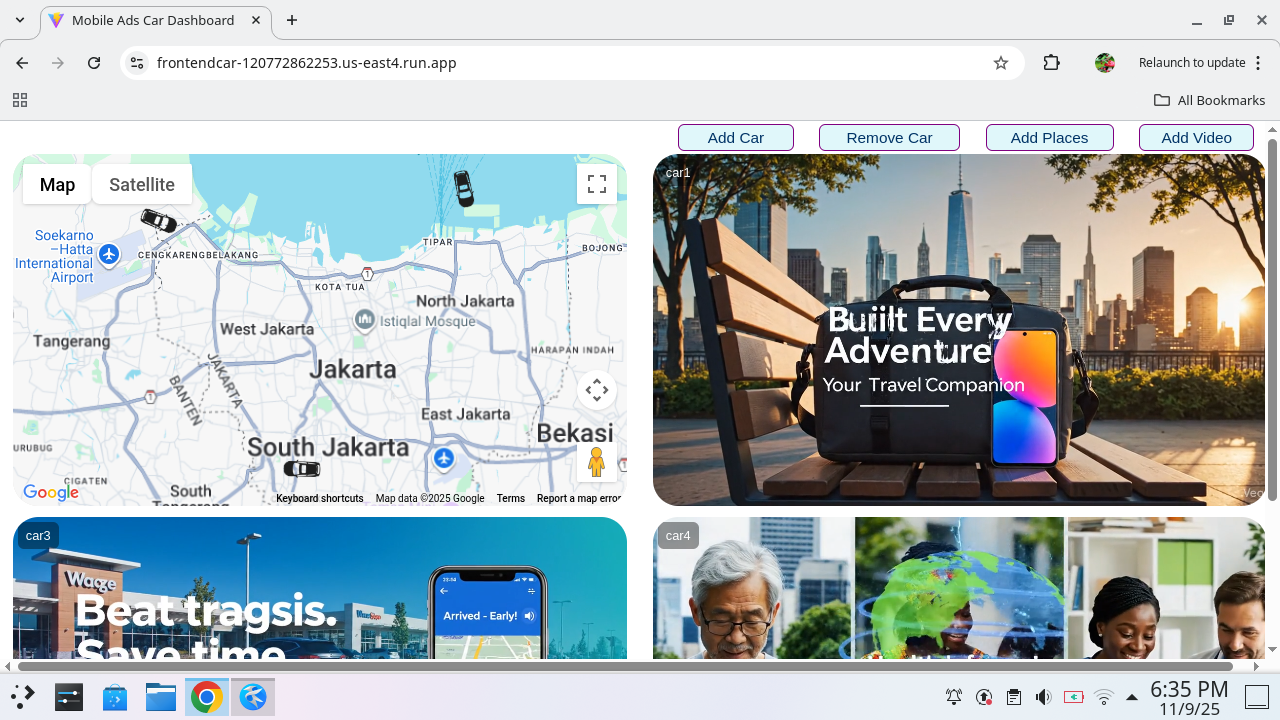Click car icon in the sea area
The image size is (1280, 720).
(x=464, y=188)
